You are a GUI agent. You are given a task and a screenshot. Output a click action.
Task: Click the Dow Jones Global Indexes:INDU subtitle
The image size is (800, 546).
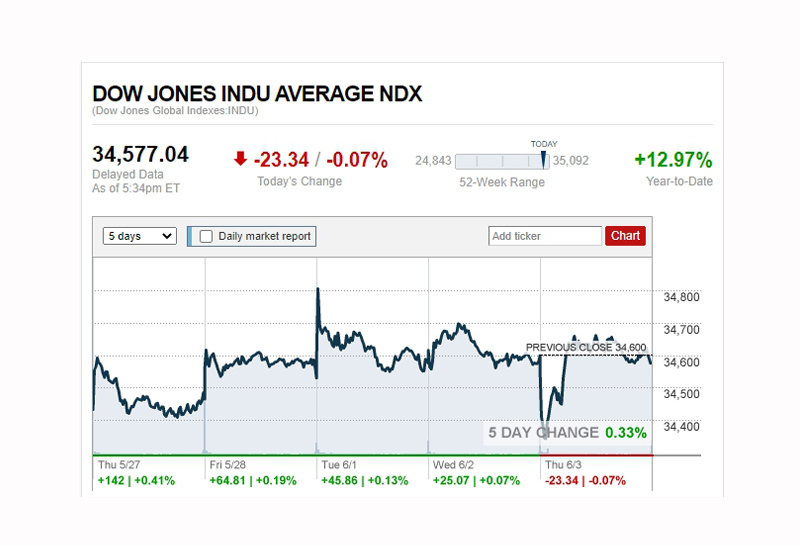click(x=178, y=111)
